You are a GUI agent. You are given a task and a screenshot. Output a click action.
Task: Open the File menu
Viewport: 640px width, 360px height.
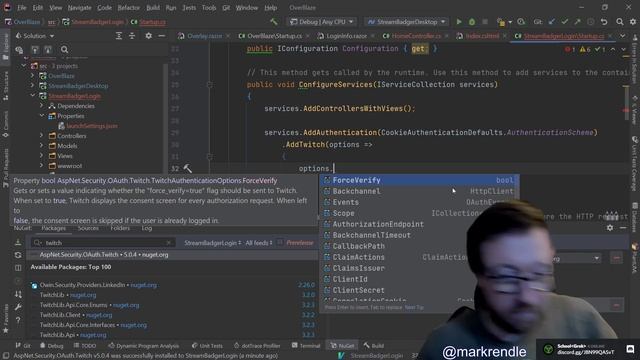pyautogui.click(x=22, y=7)
